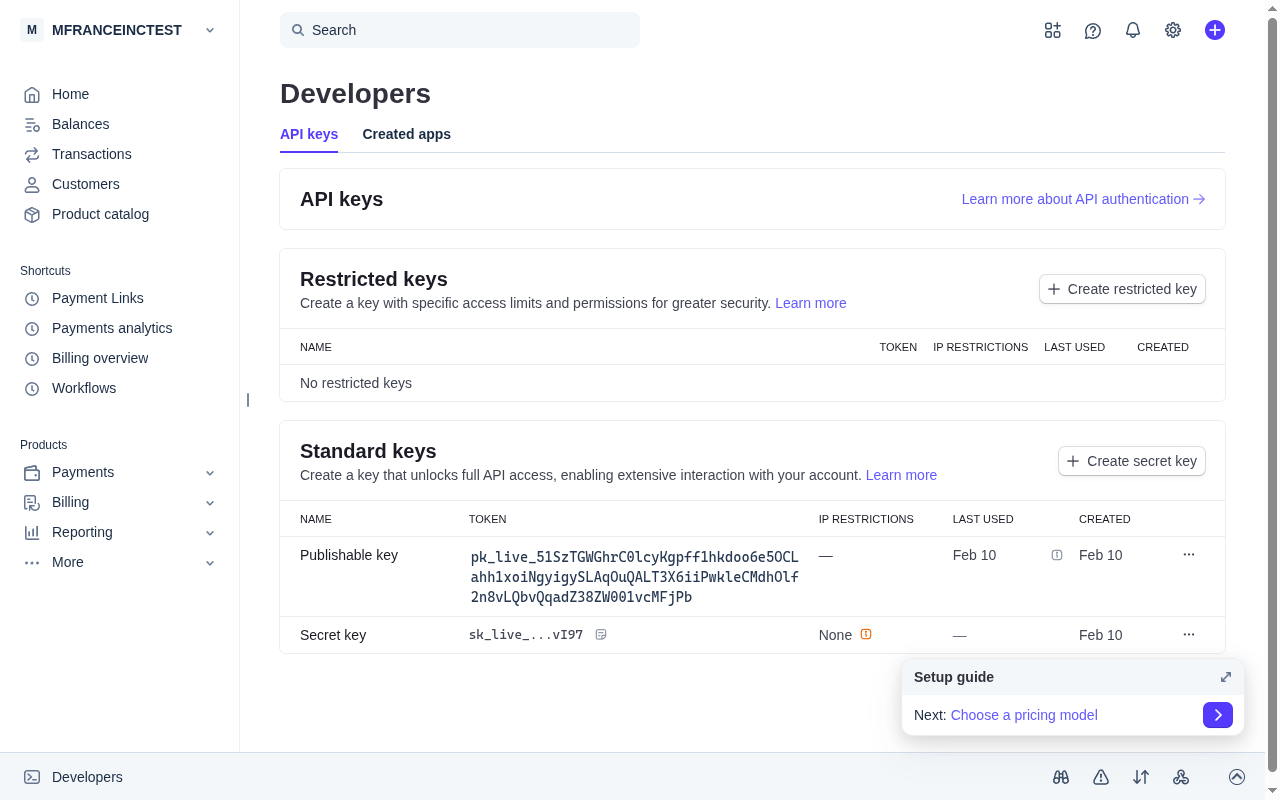Image resolution: width=1280 pixels, height=800 pixels.
Task: Open API request logs arrows in Developers bar
Action: (1141, 777)
